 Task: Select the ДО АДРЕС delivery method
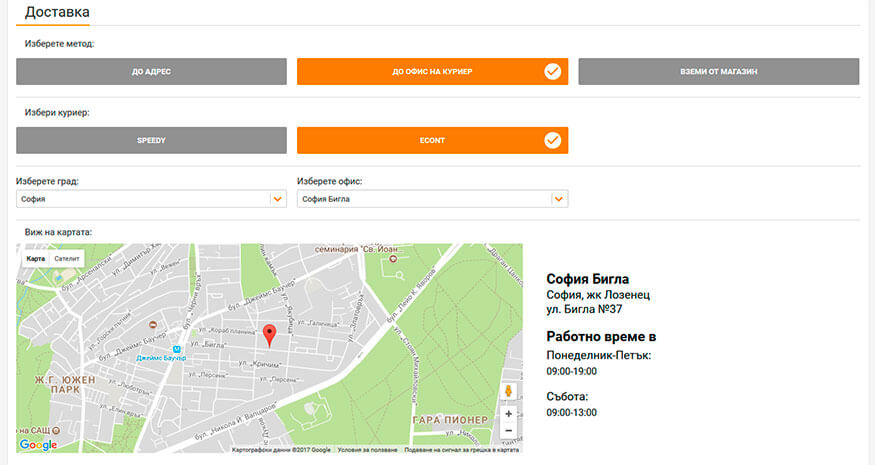151,71
